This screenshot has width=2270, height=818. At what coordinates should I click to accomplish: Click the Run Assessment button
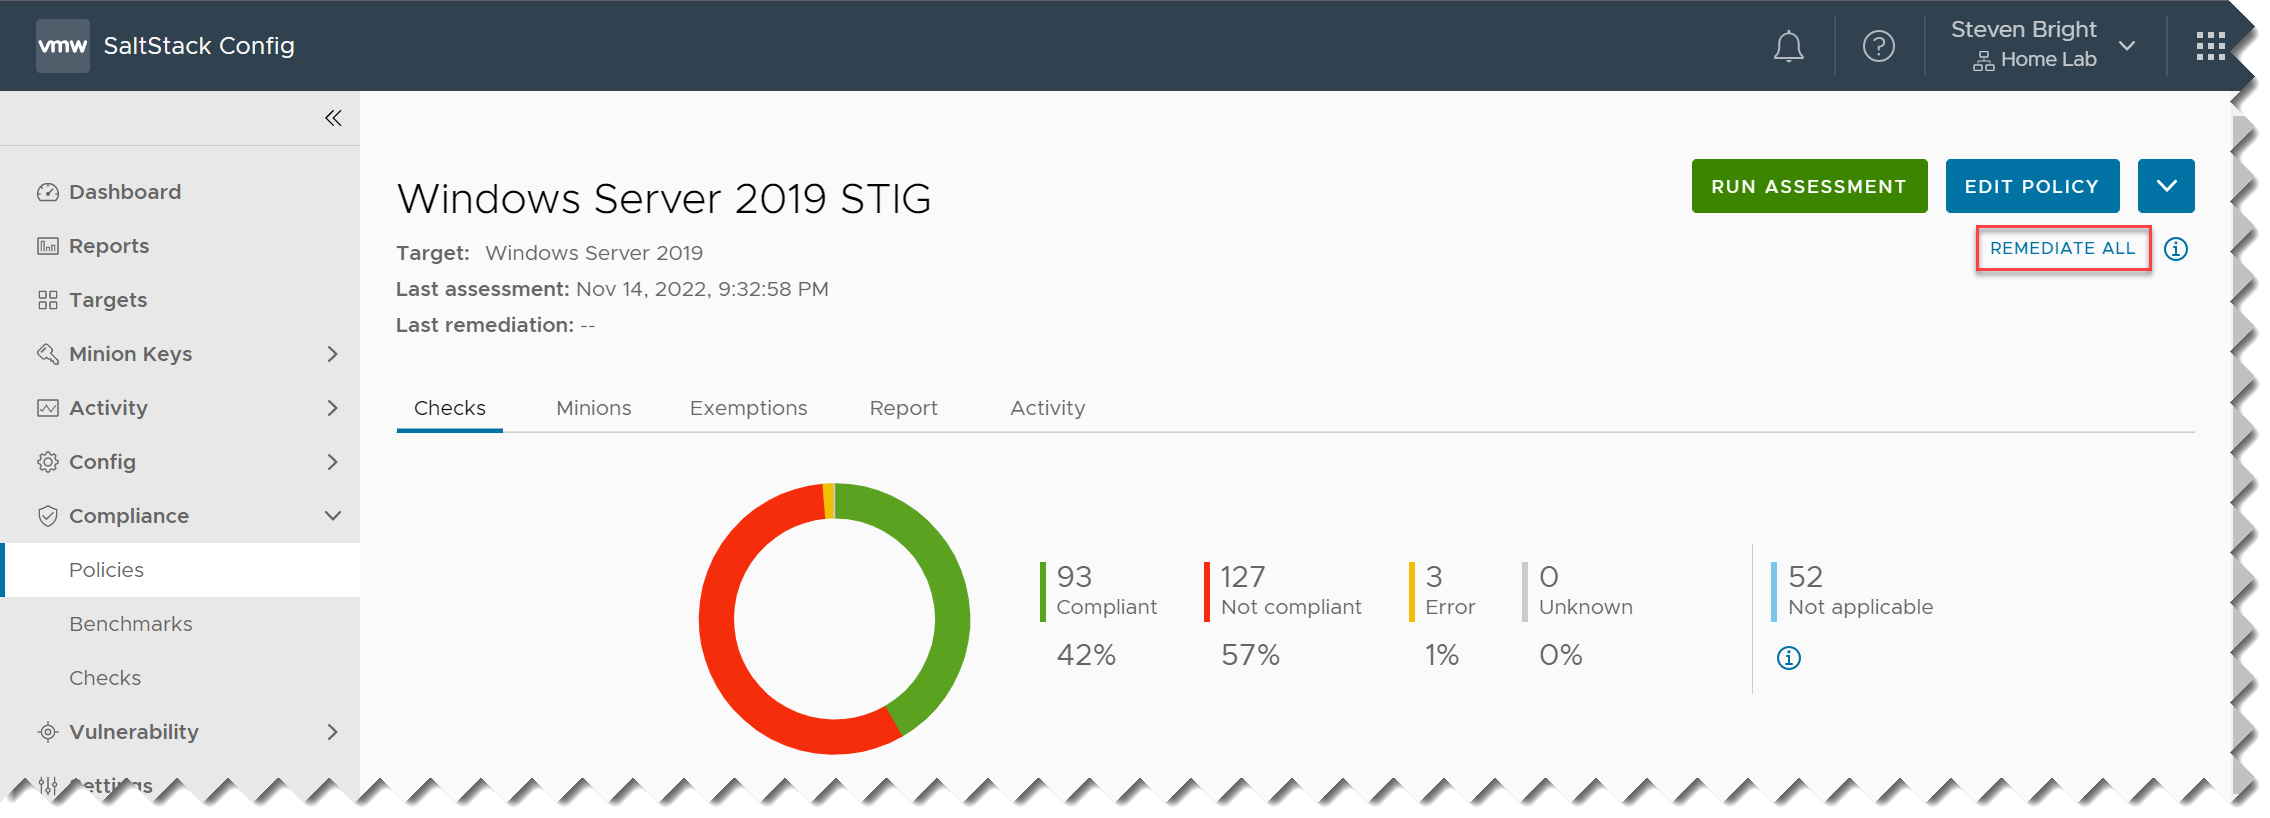(x=1808, y=186)
